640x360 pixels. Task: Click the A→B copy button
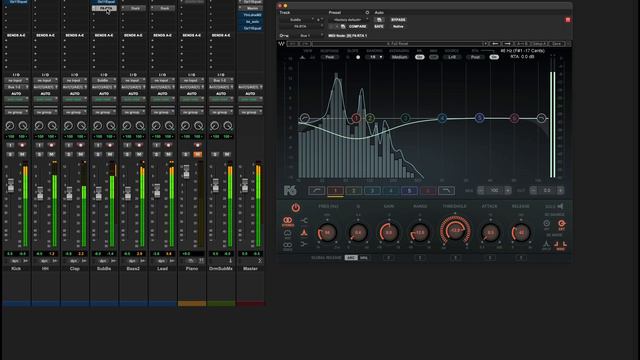[521, 44]
